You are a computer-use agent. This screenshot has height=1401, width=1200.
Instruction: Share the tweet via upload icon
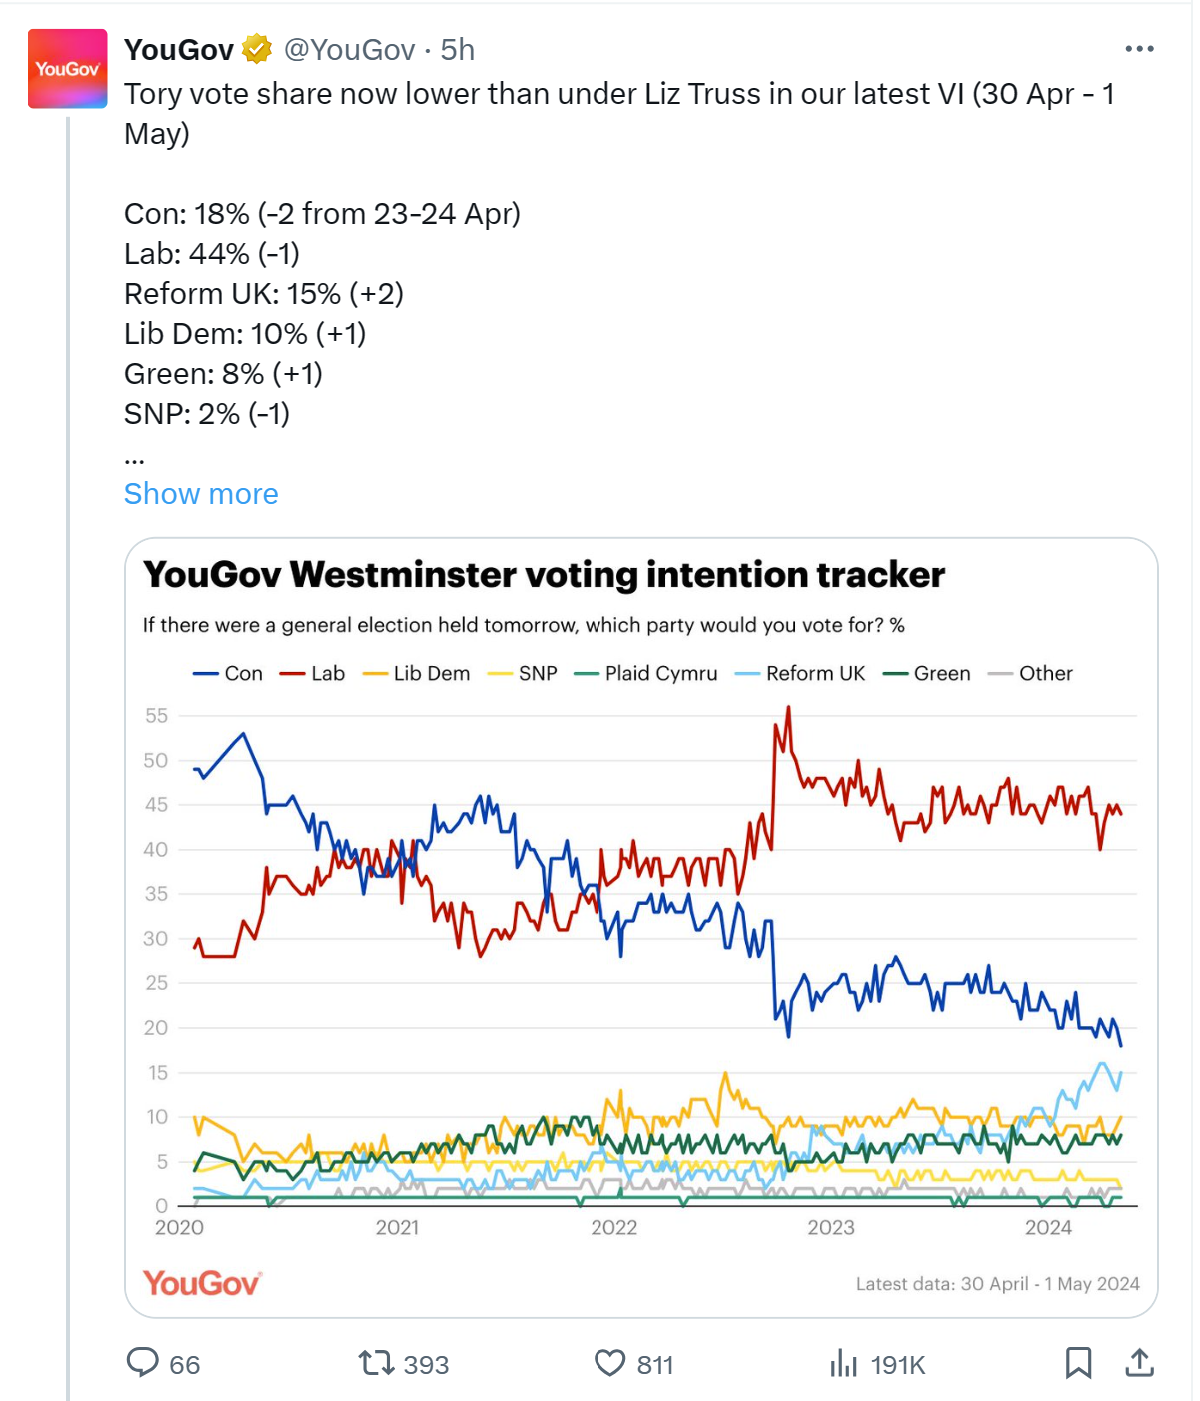[1140, 1362]
